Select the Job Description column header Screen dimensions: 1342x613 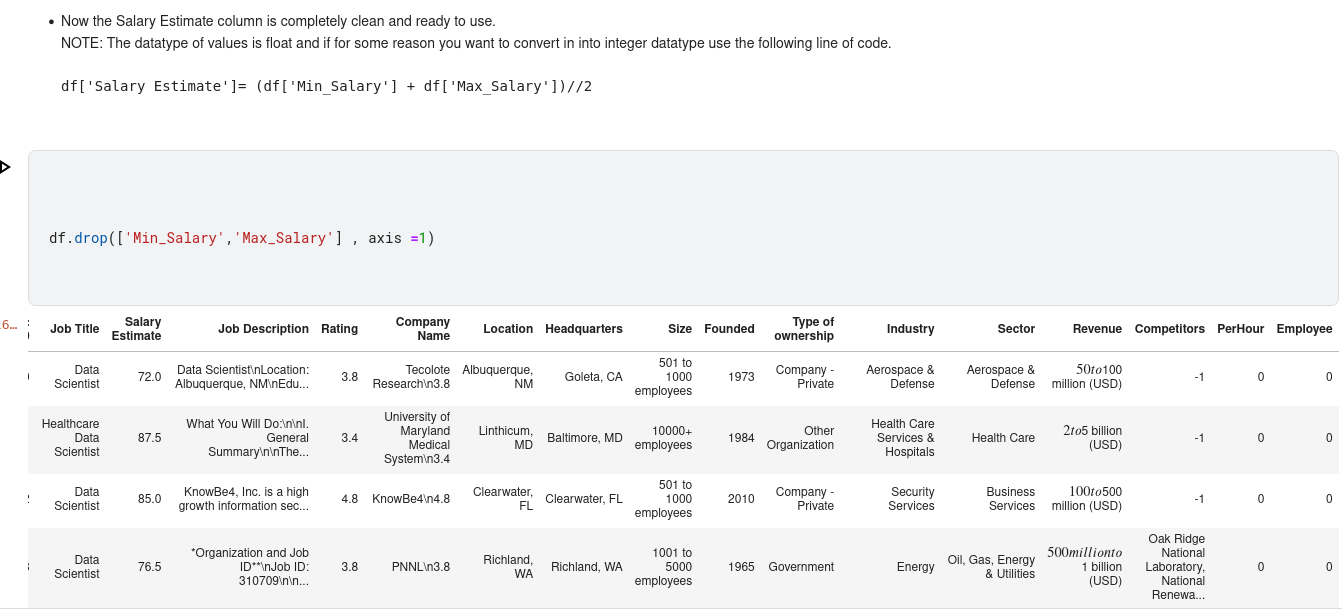pos(263,329)
